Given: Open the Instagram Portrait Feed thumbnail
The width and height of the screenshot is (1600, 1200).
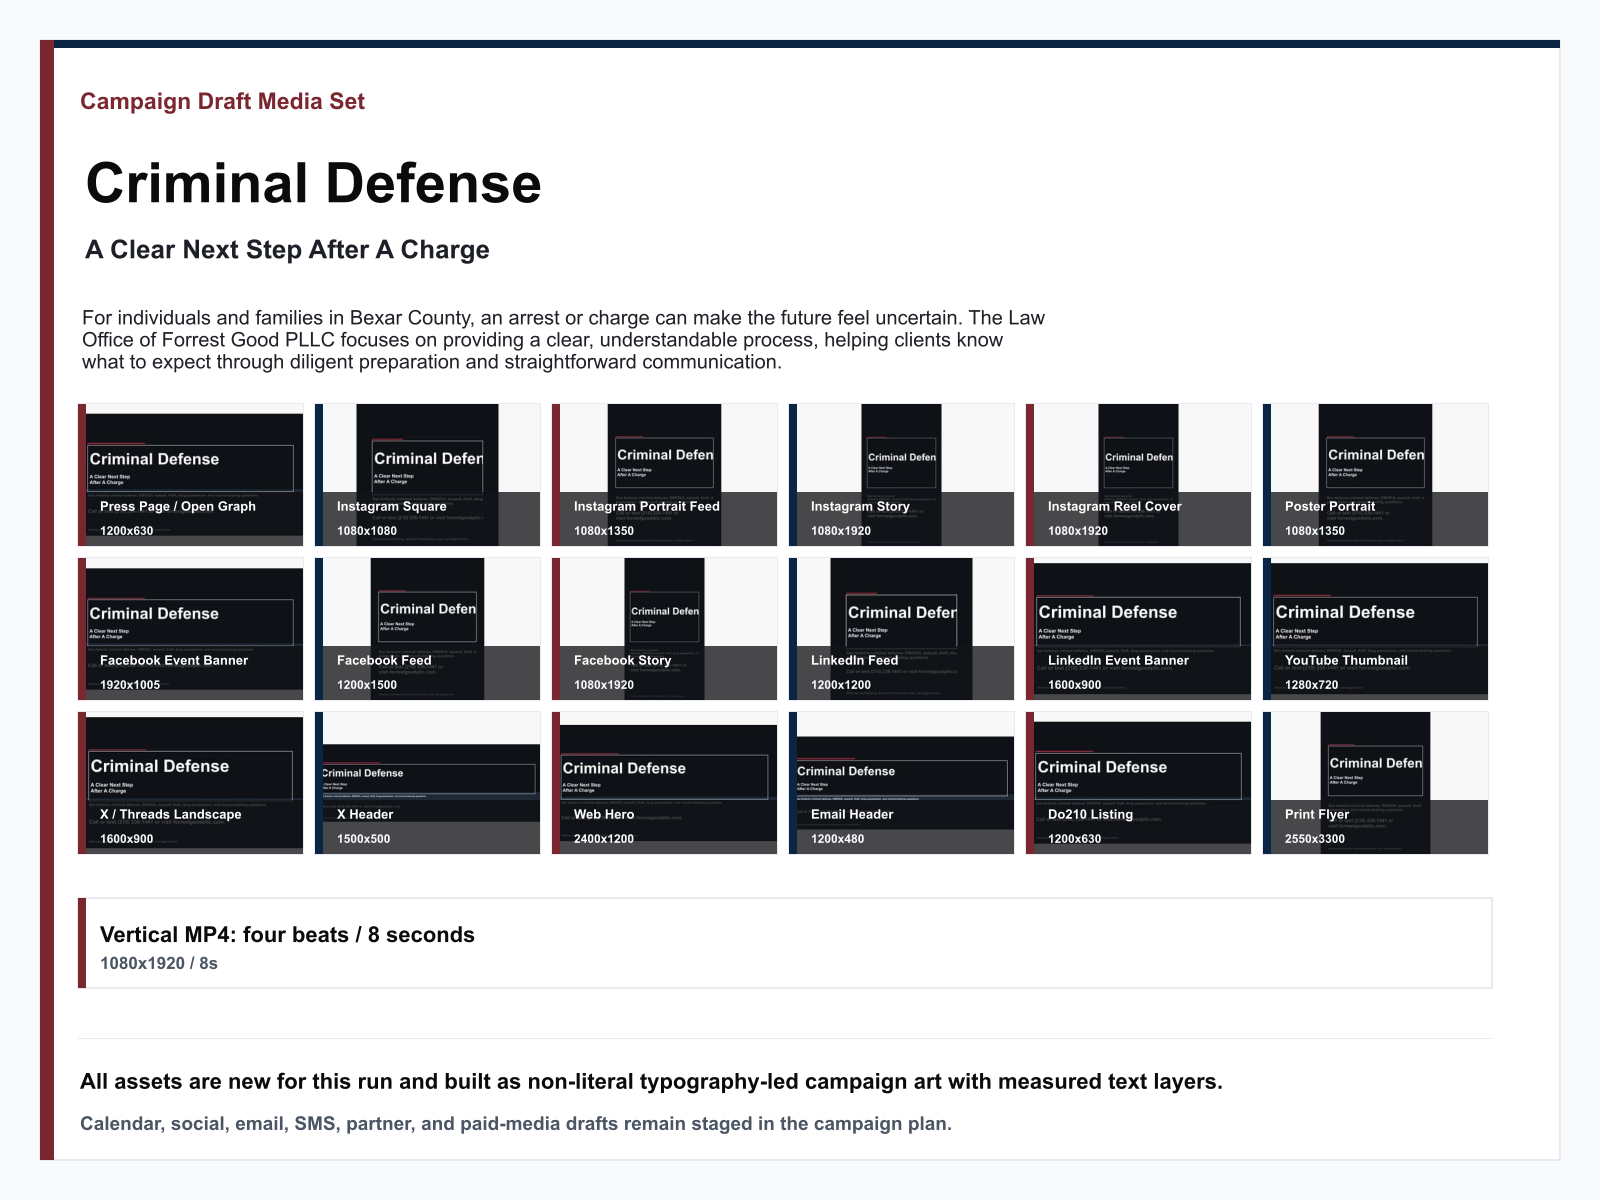Looking at the screenshot, I should 665,475.
